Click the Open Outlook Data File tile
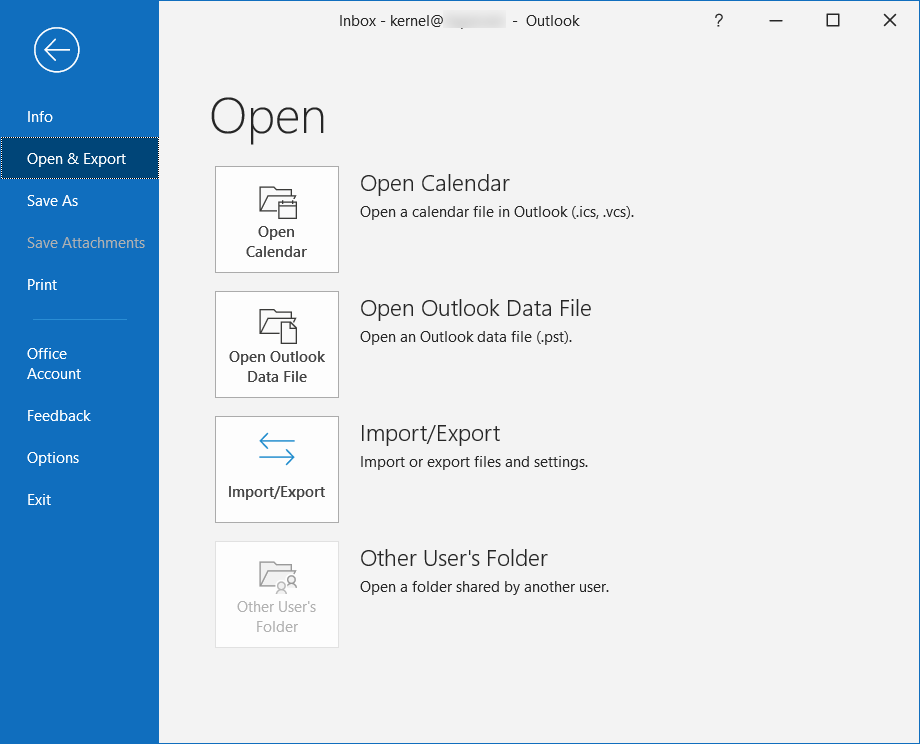 click(x=277, y=344)
